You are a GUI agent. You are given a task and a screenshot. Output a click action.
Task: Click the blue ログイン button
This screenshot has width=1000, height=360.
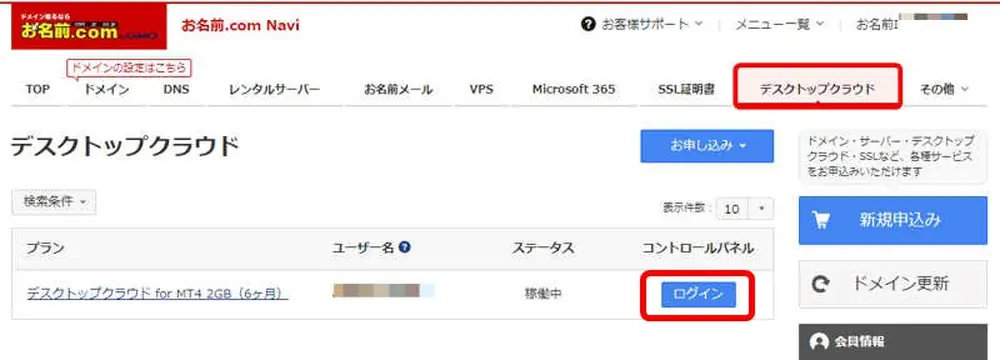click(698, 294)
